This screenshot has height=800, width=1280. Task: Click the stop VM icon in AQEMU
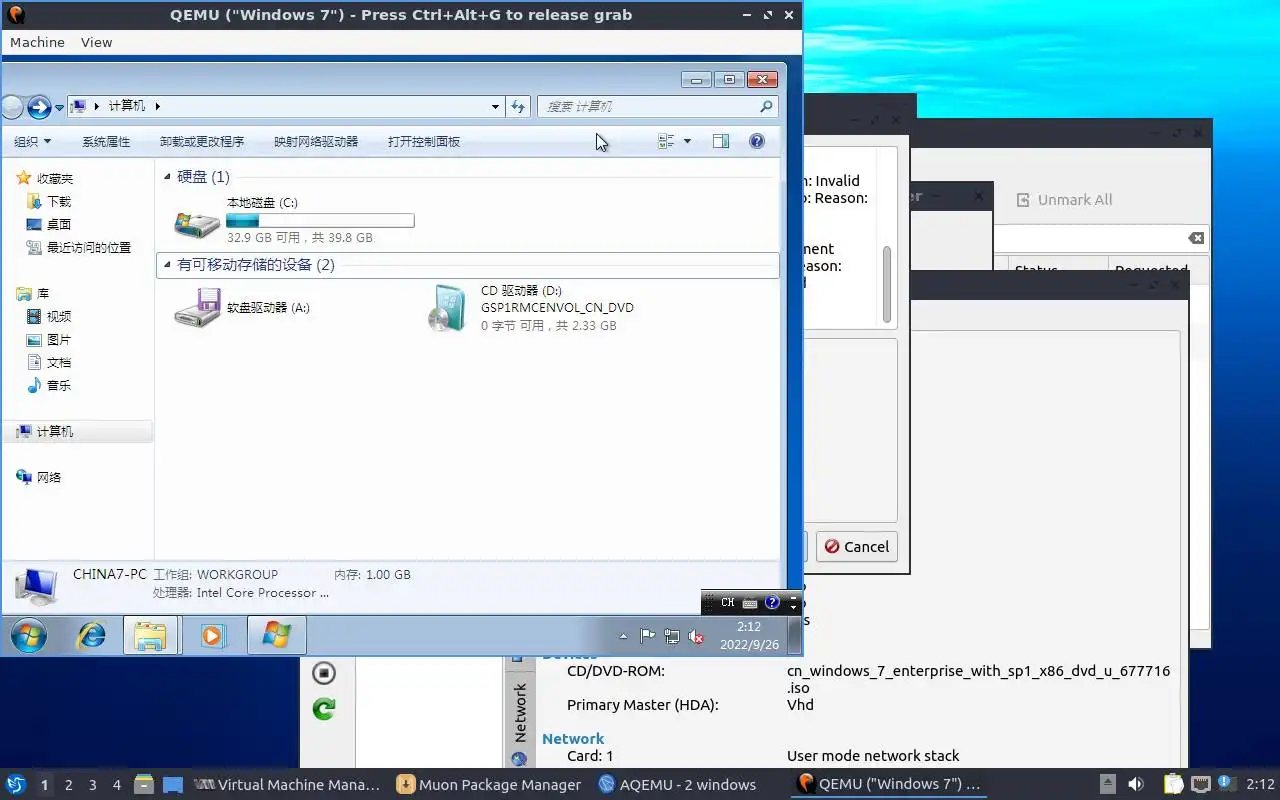click(x=323, y=673)
